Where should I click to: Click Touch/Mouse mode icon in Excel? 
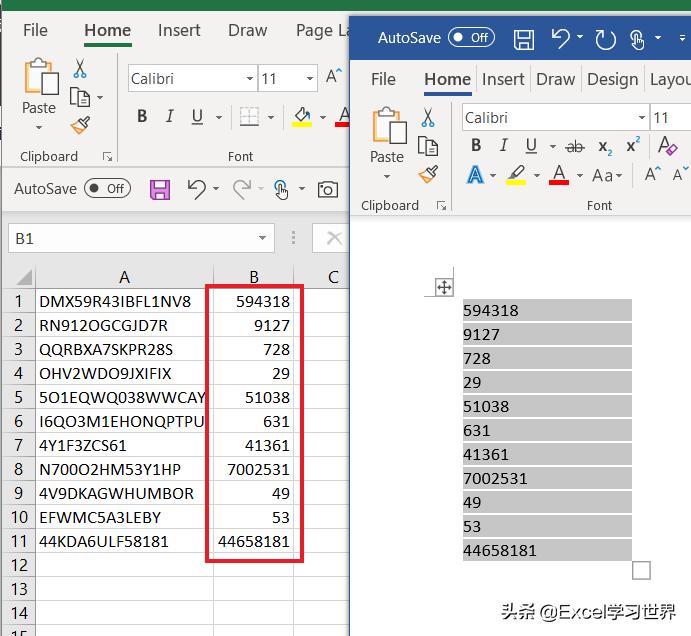pyautogui.click(x=281, y=190)
